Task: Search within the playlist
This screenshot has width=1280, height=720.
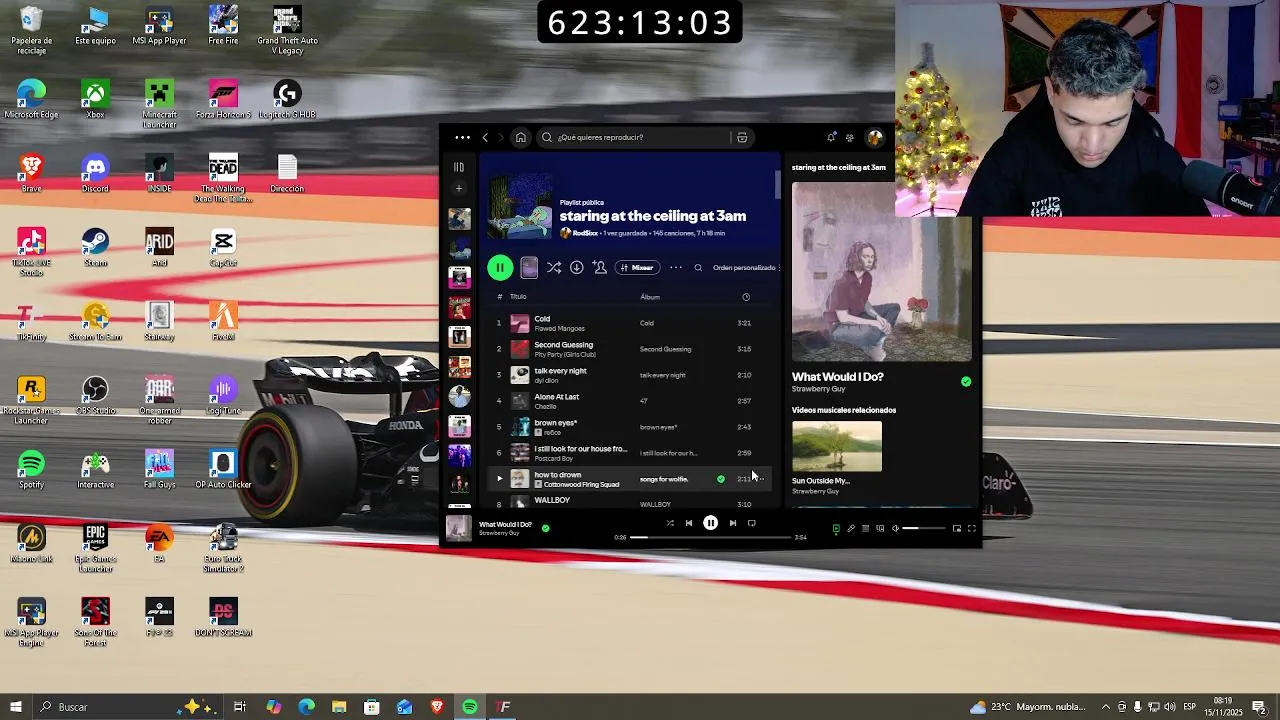Action: (x=698, y=267)
